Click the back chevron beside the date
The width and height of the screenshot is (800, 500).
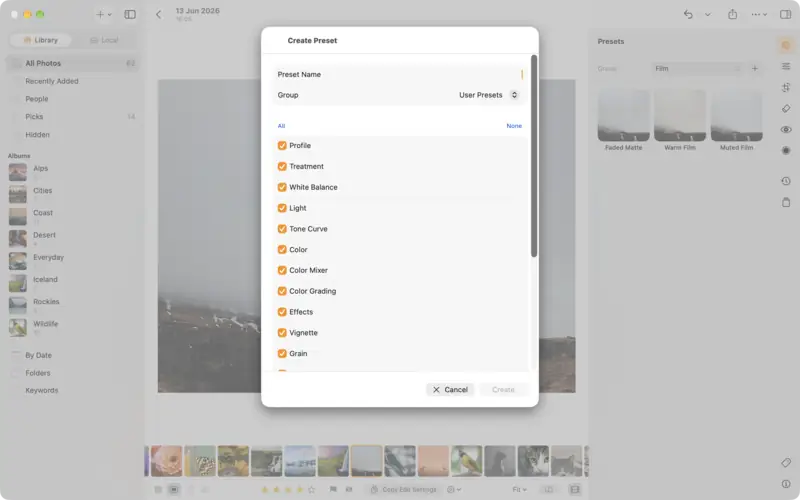pyautogui.click(x=159, y=14)
